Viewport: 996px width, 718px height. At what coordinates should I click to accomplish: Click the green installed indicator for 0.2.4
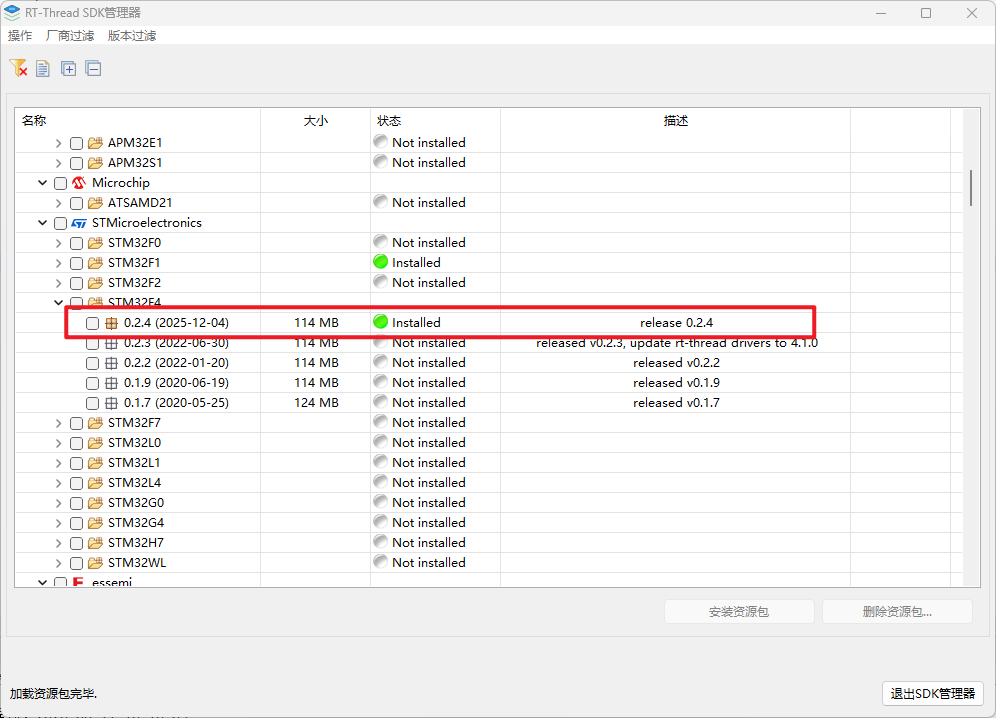[x=380, y=322]
